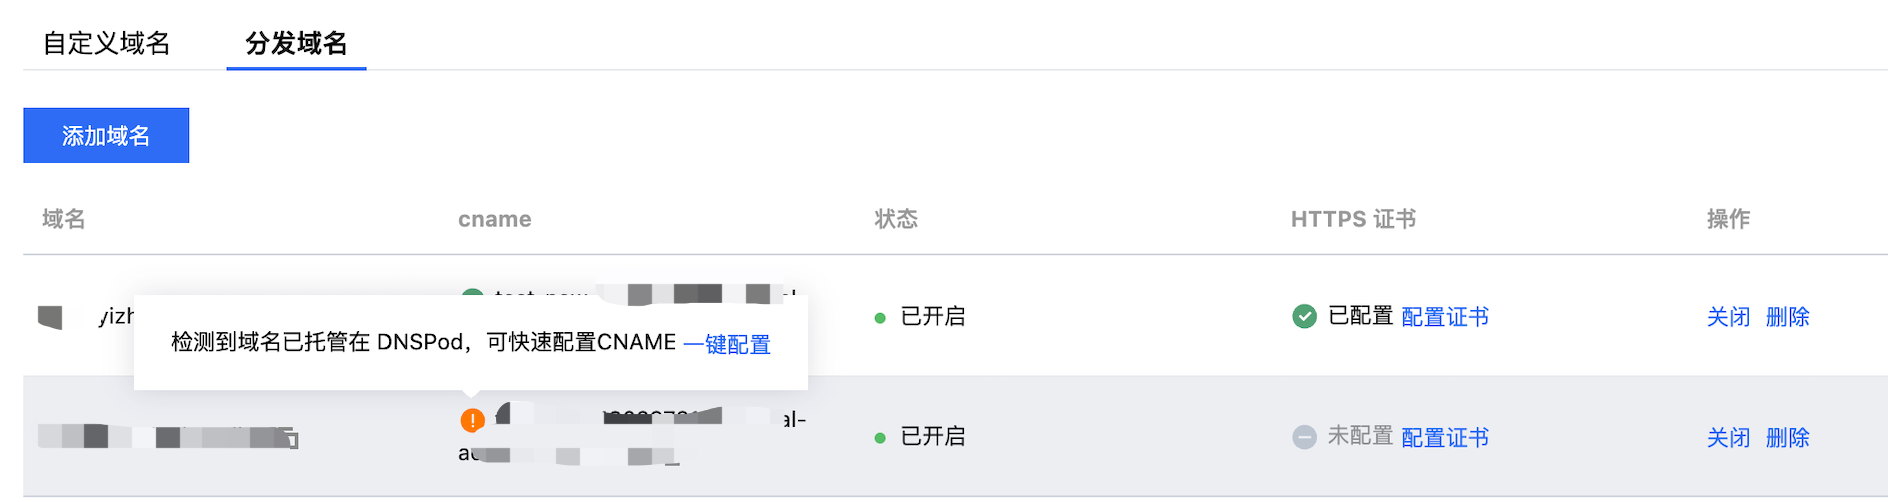Click 删除 in the 已配置 domain row
This screenshot has width=1888, height=502.
coord(1787,317)
